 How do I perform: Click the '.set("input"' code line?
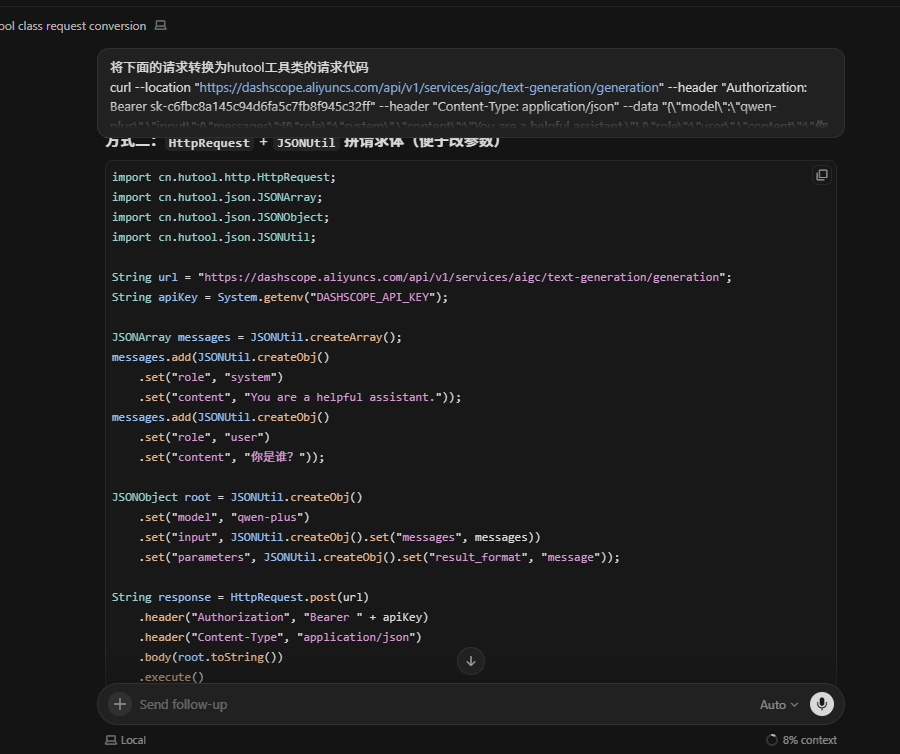[339, 538]
